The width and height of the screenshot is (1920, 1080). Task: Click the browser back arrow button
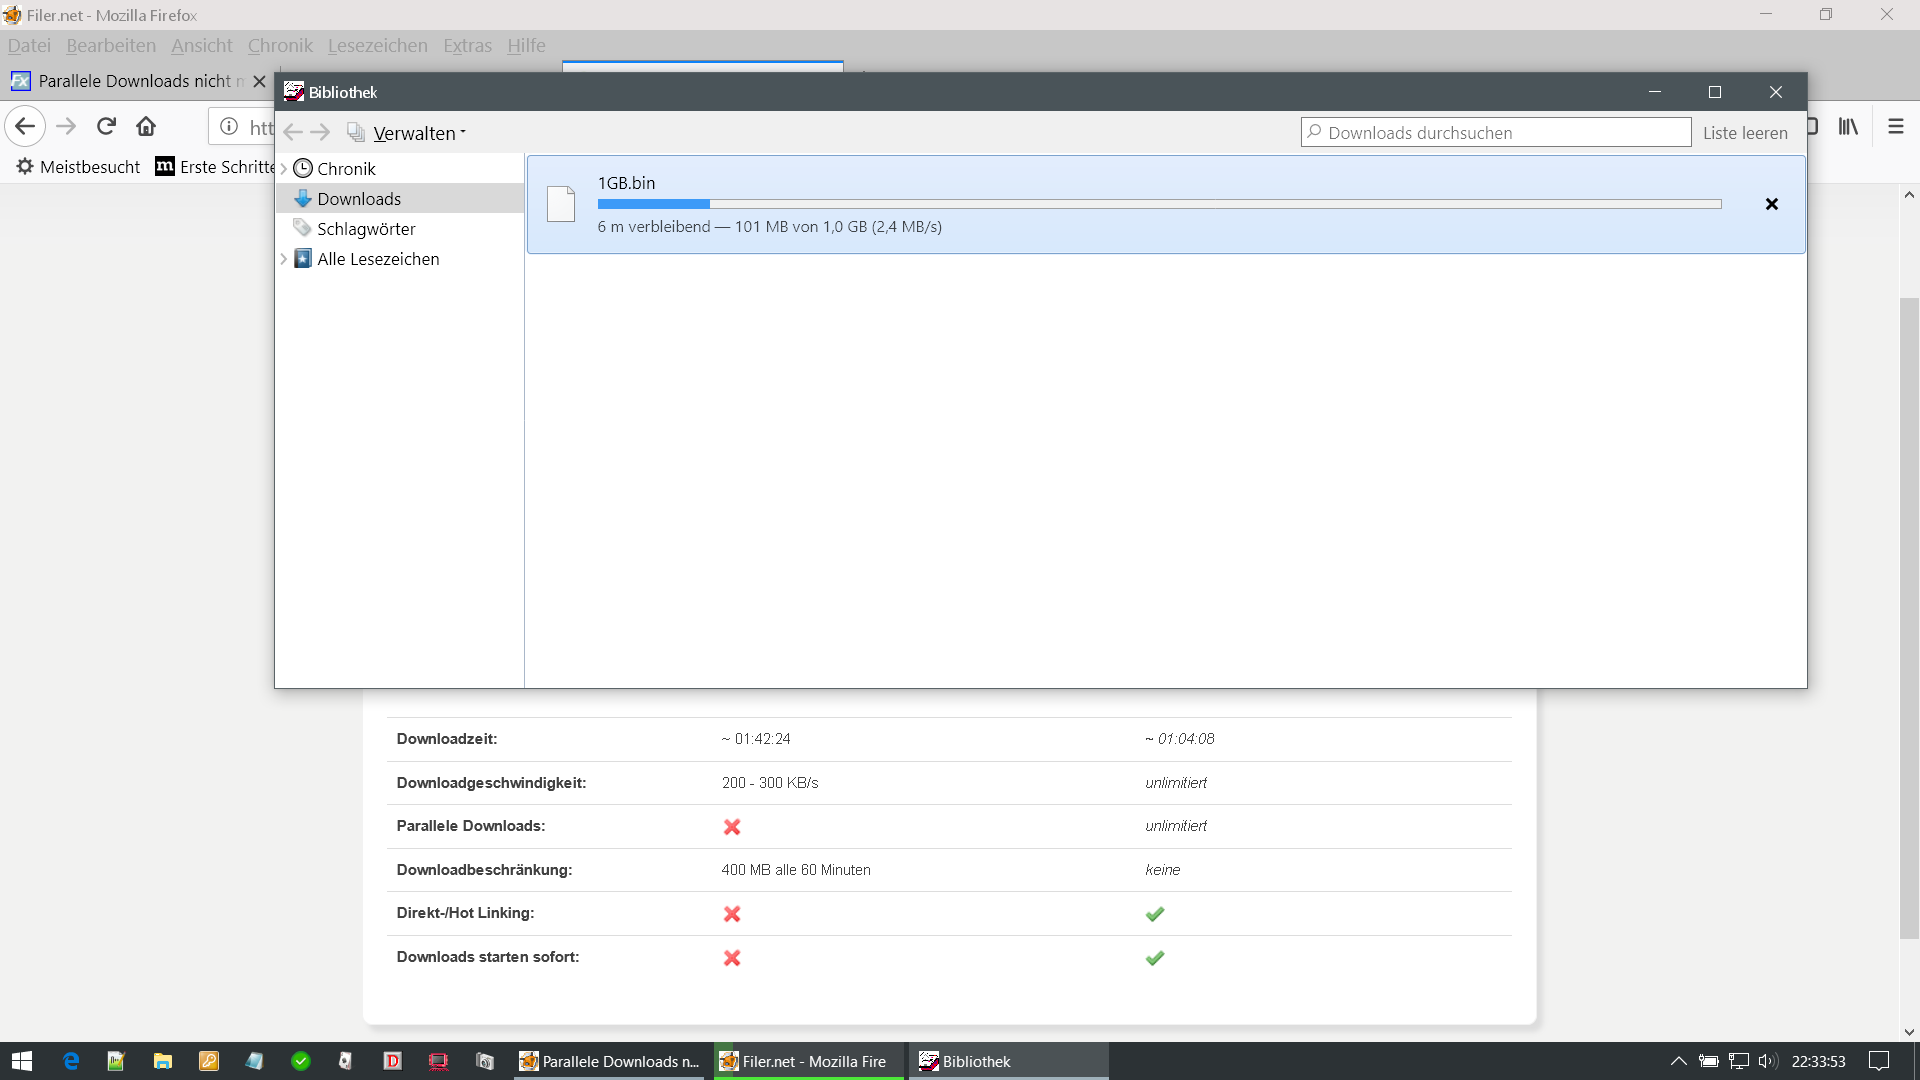tap(25, 126)
